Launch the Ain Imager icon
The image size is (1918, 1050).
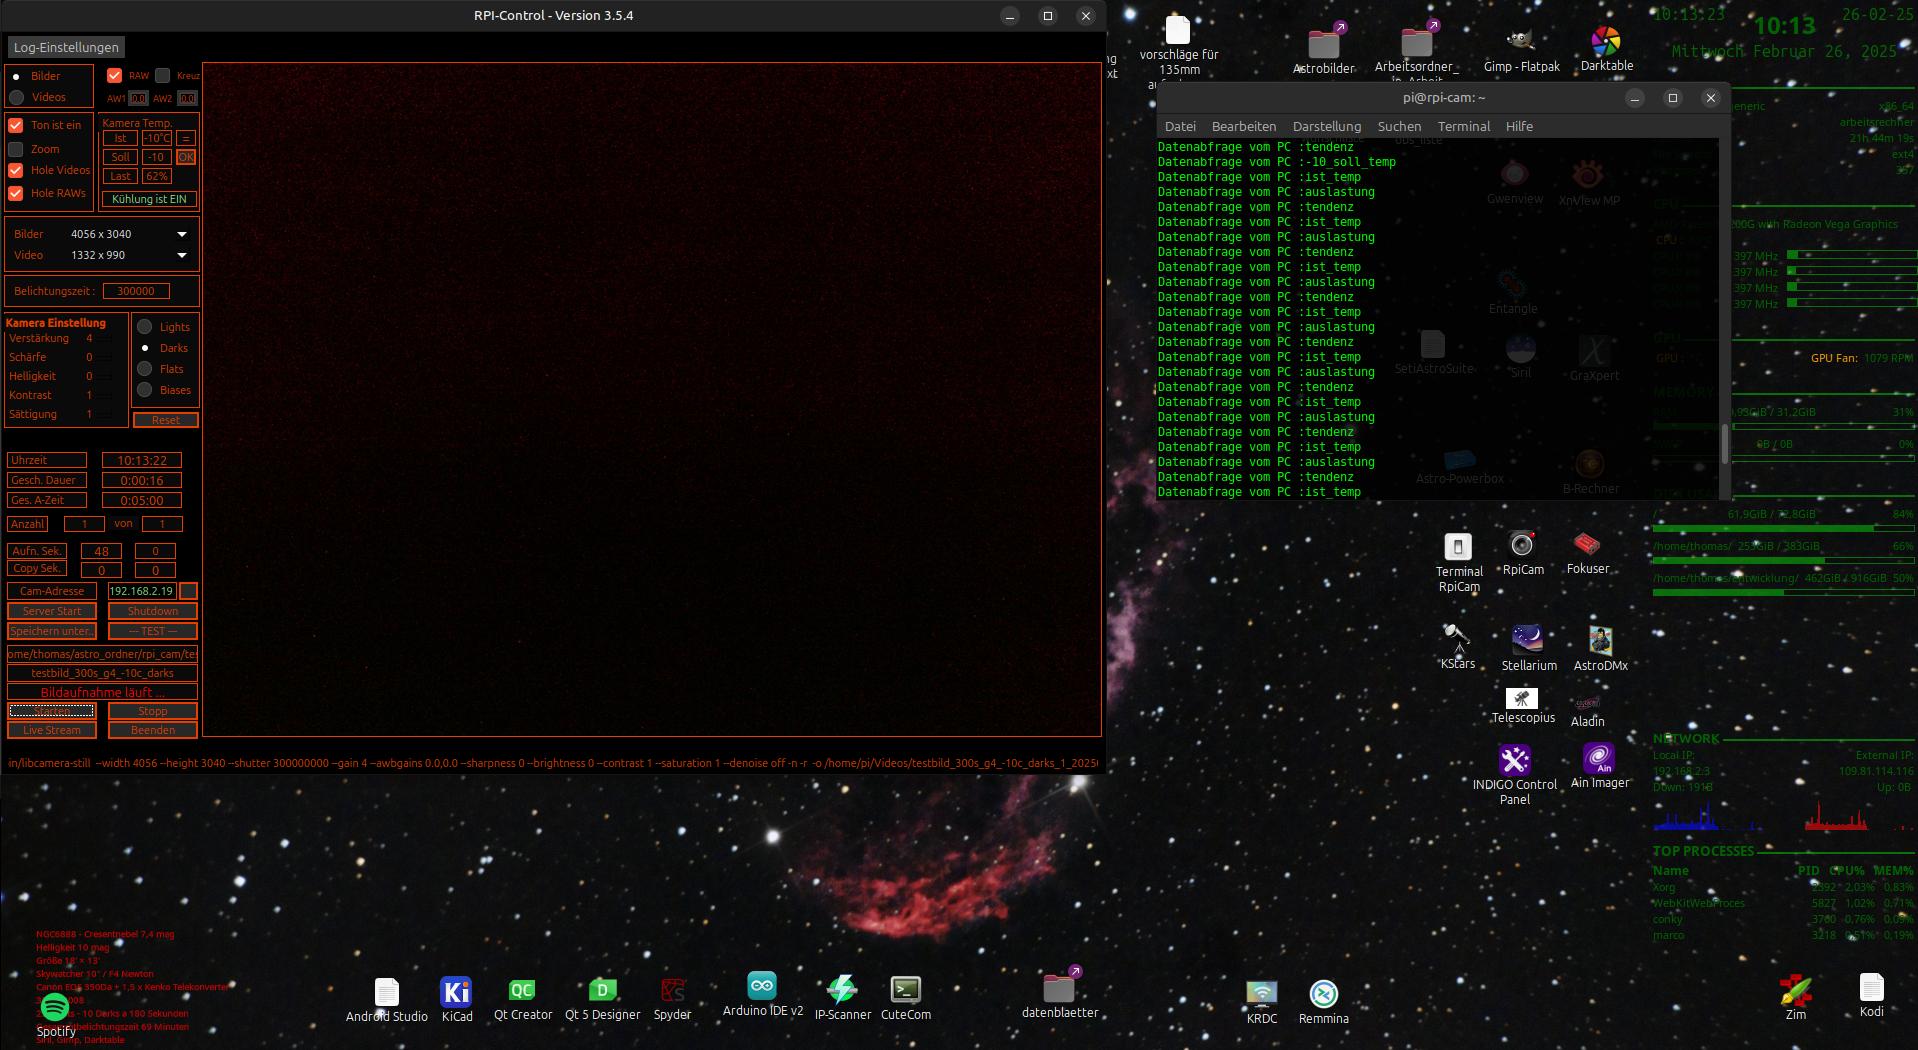[1599, 766]
